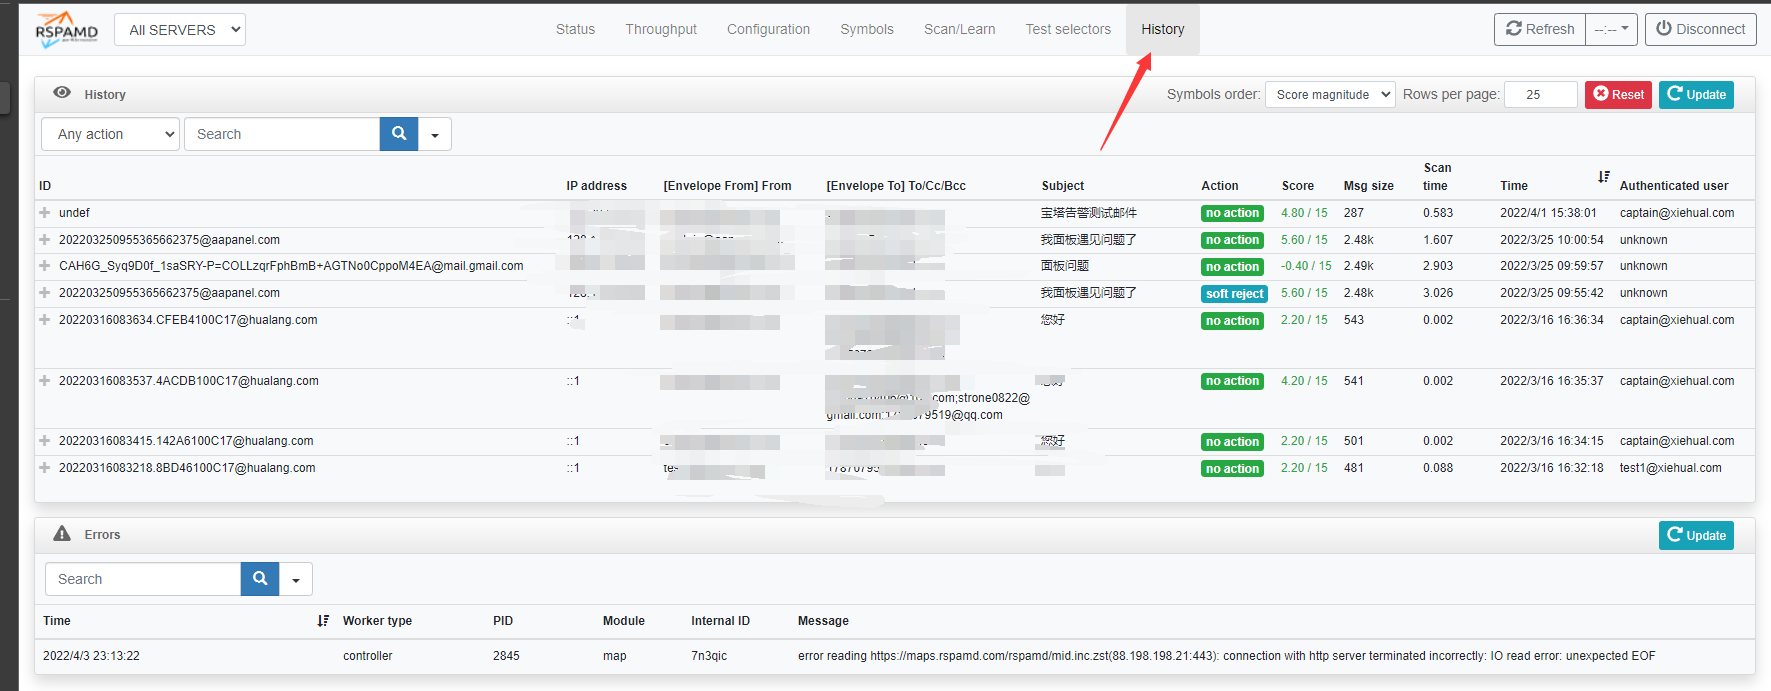Screen dimensions: 1771x691
Task: Sort by the IP address column header
Action: tap(597, 186)
